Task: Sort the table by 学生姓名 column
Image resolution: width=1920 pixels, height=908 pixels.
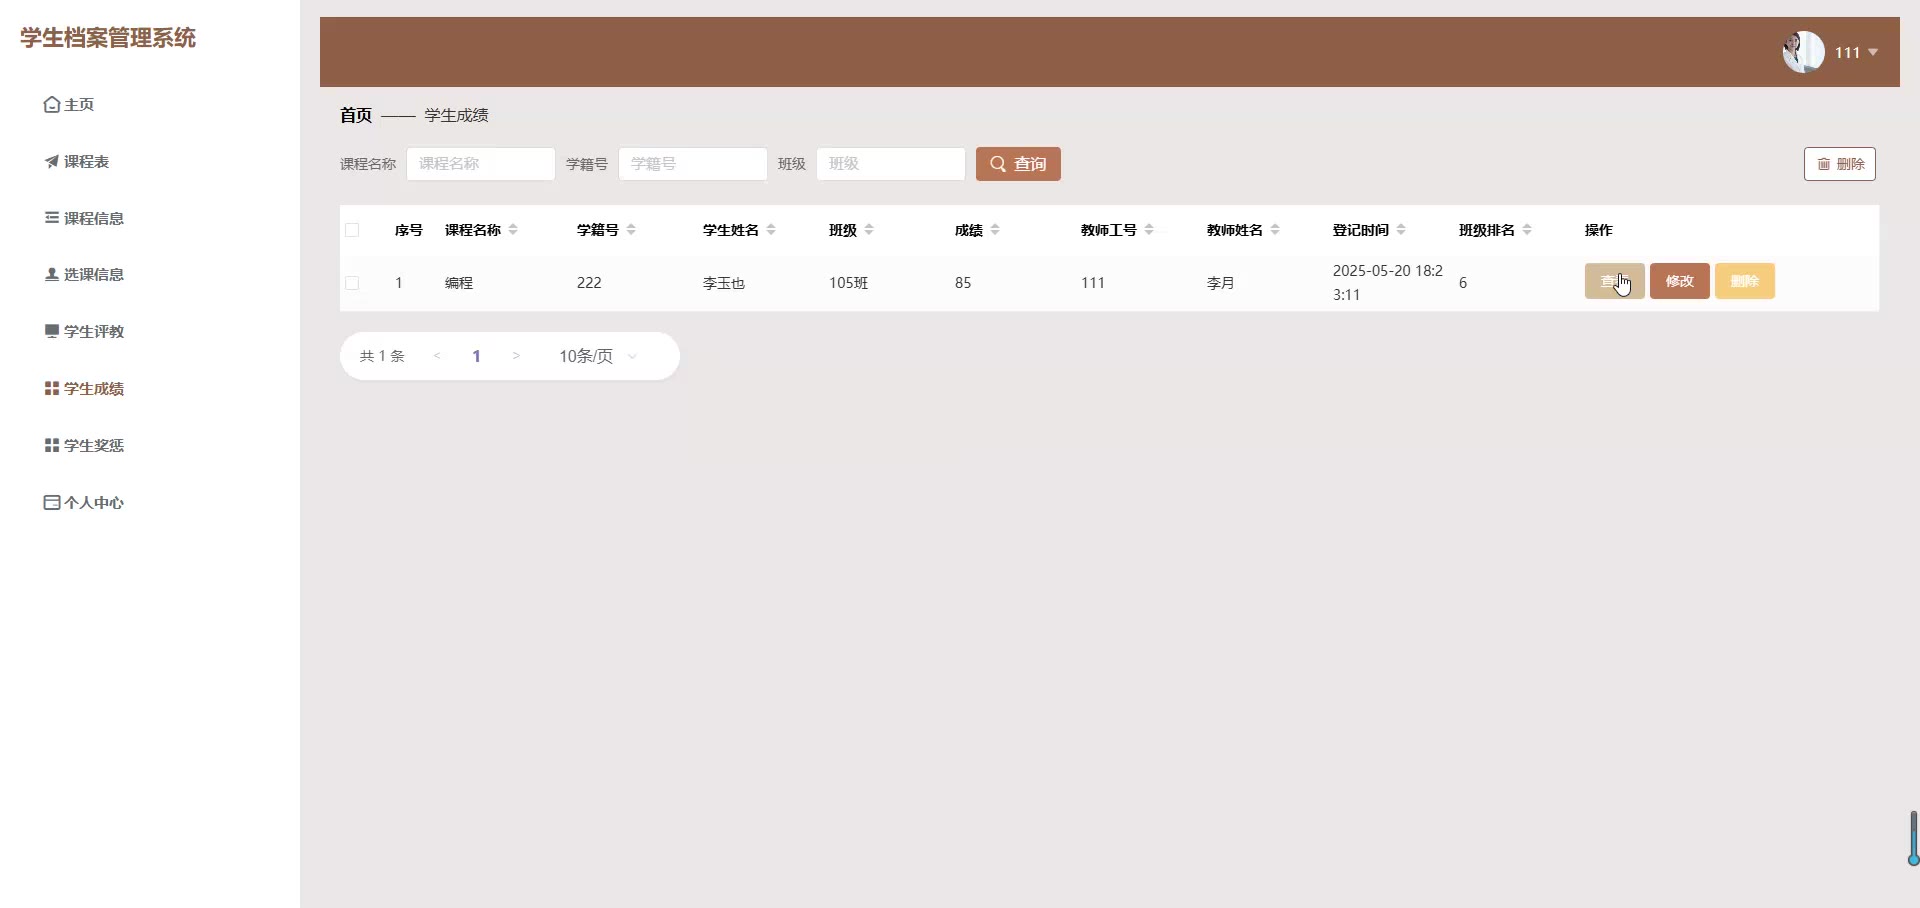Action: coord(771,230)
